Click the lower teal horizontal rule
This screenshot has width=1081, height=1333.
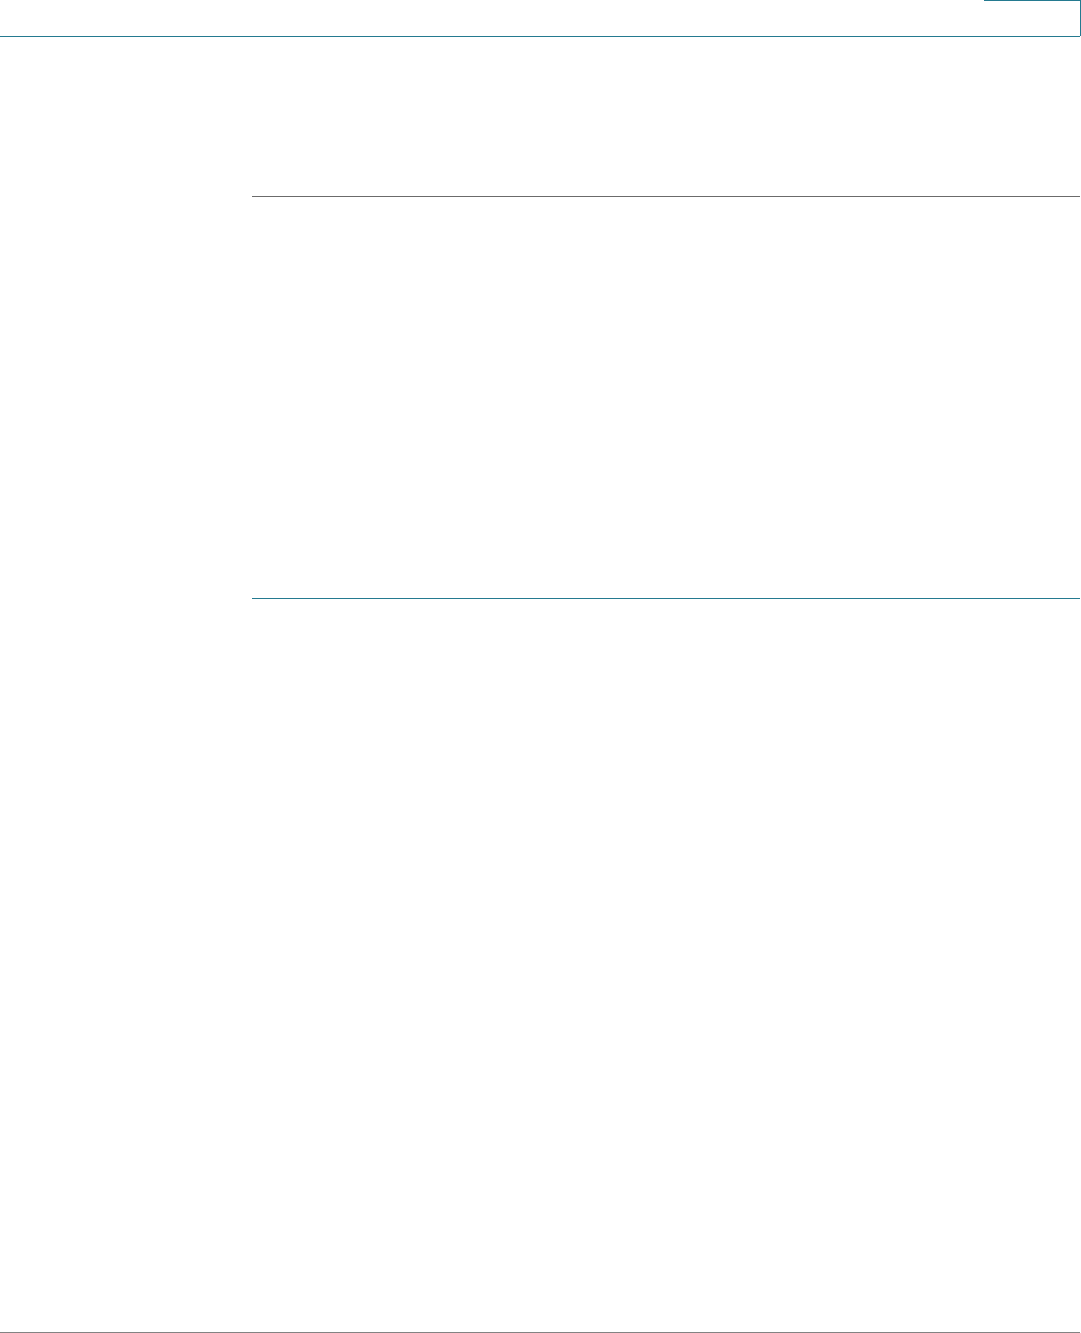pyautogui.click(x=666, y=599)
